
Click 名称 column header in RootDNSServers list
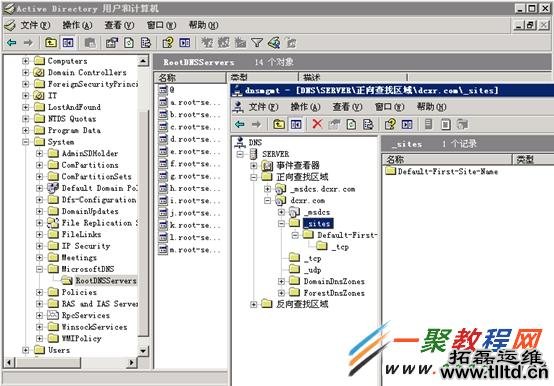click(190, 77)
